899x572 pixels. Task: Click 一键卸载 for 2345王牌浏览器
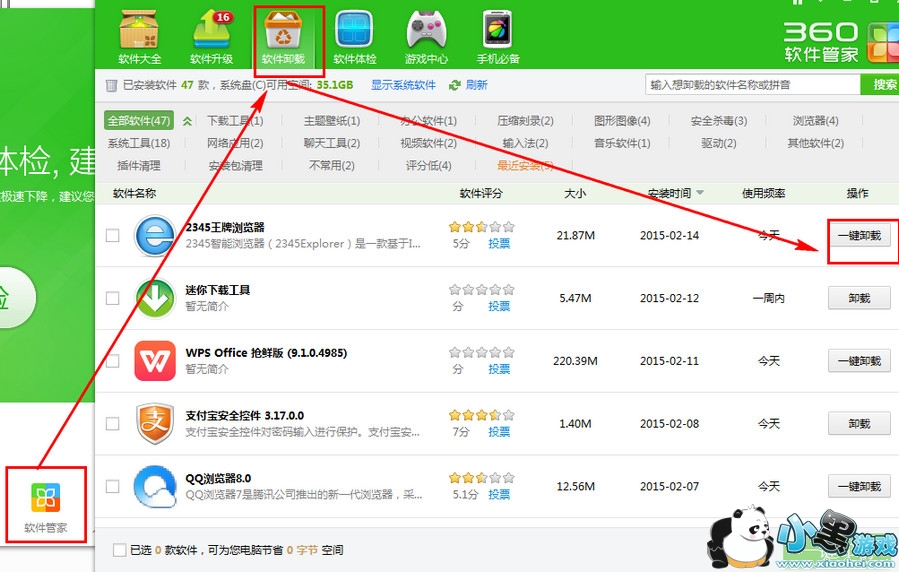coord(859,236)
